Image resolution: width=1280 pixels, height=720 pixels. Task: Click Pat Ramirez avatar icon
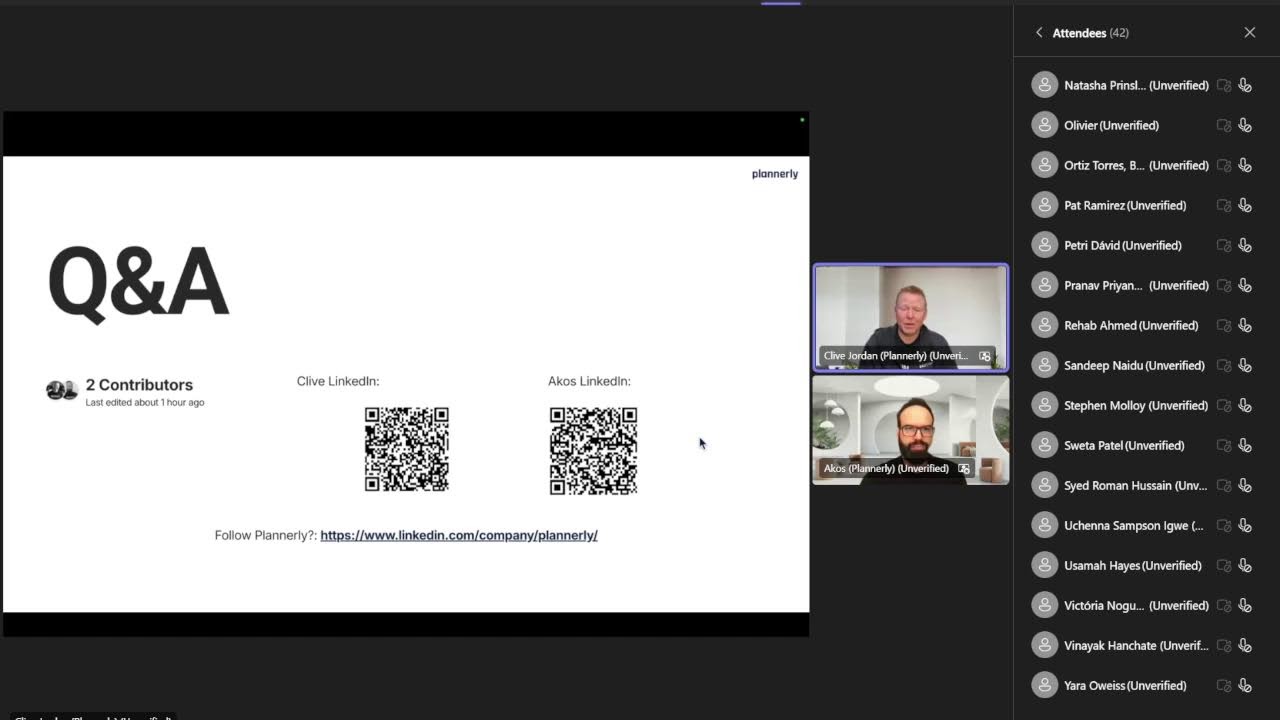click(1045, 205)
